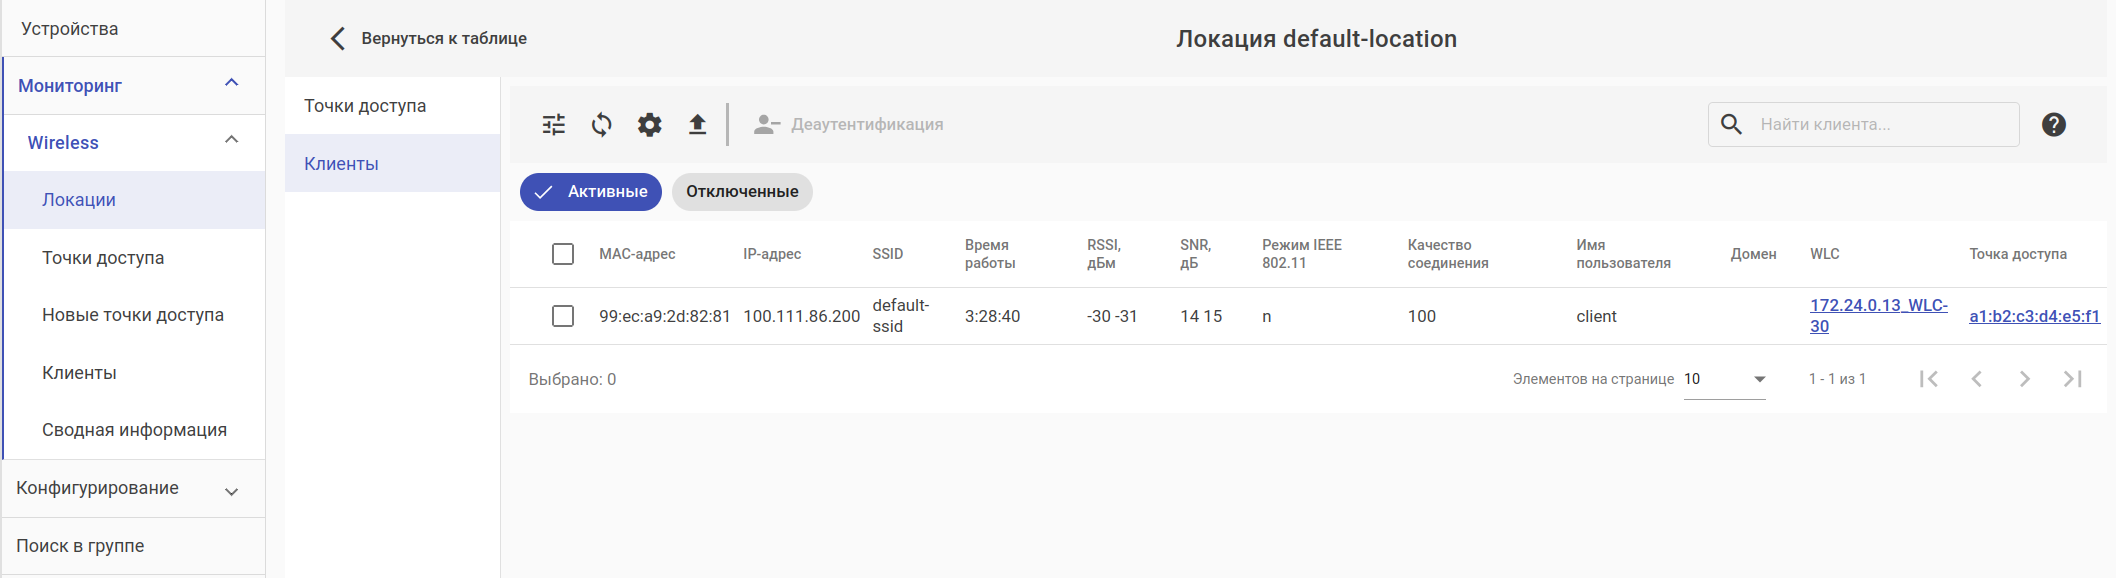
Task: Click the username cell client
Action: tap(1597, 316)
